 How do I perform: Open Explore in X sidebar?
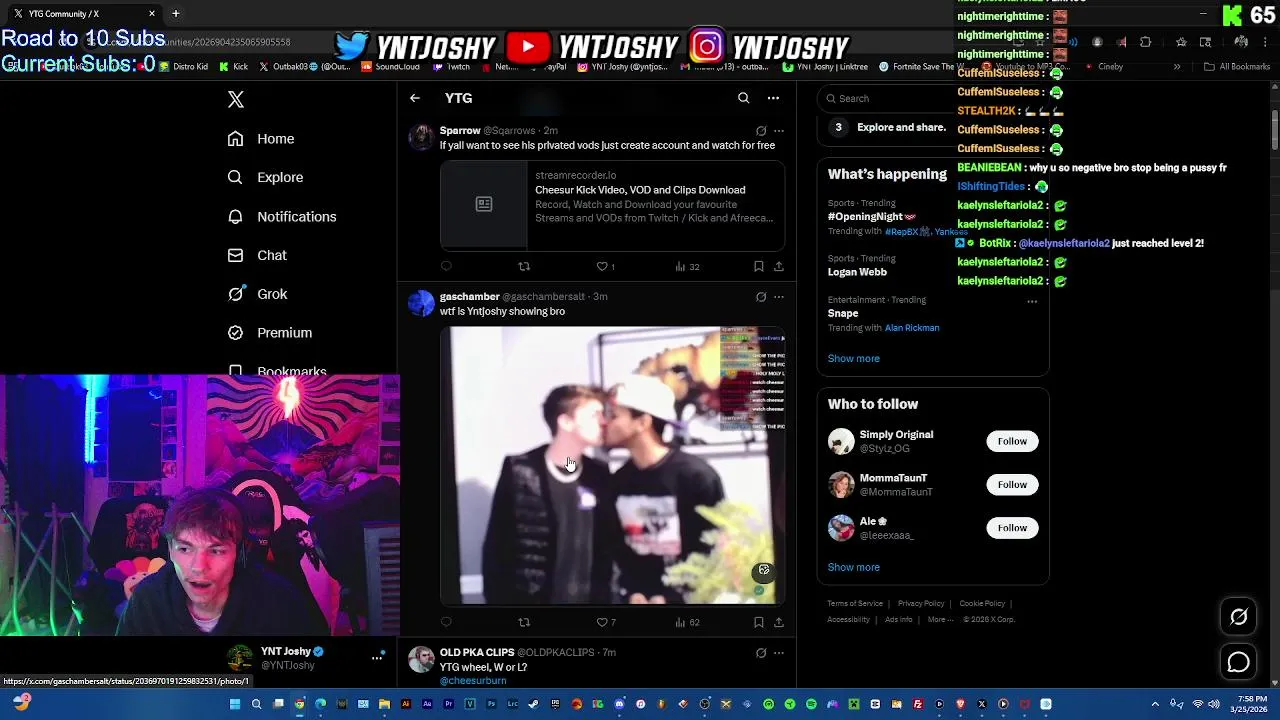(x=265, y=177)
